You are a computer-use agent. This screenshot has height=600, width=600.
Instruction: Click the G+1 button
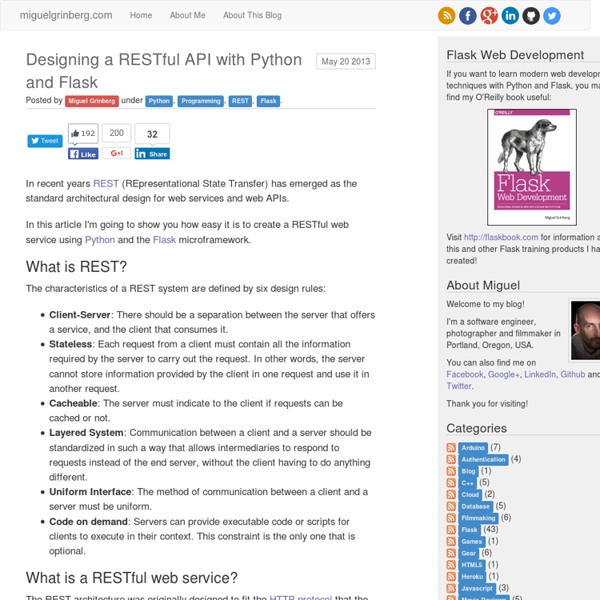116,153
